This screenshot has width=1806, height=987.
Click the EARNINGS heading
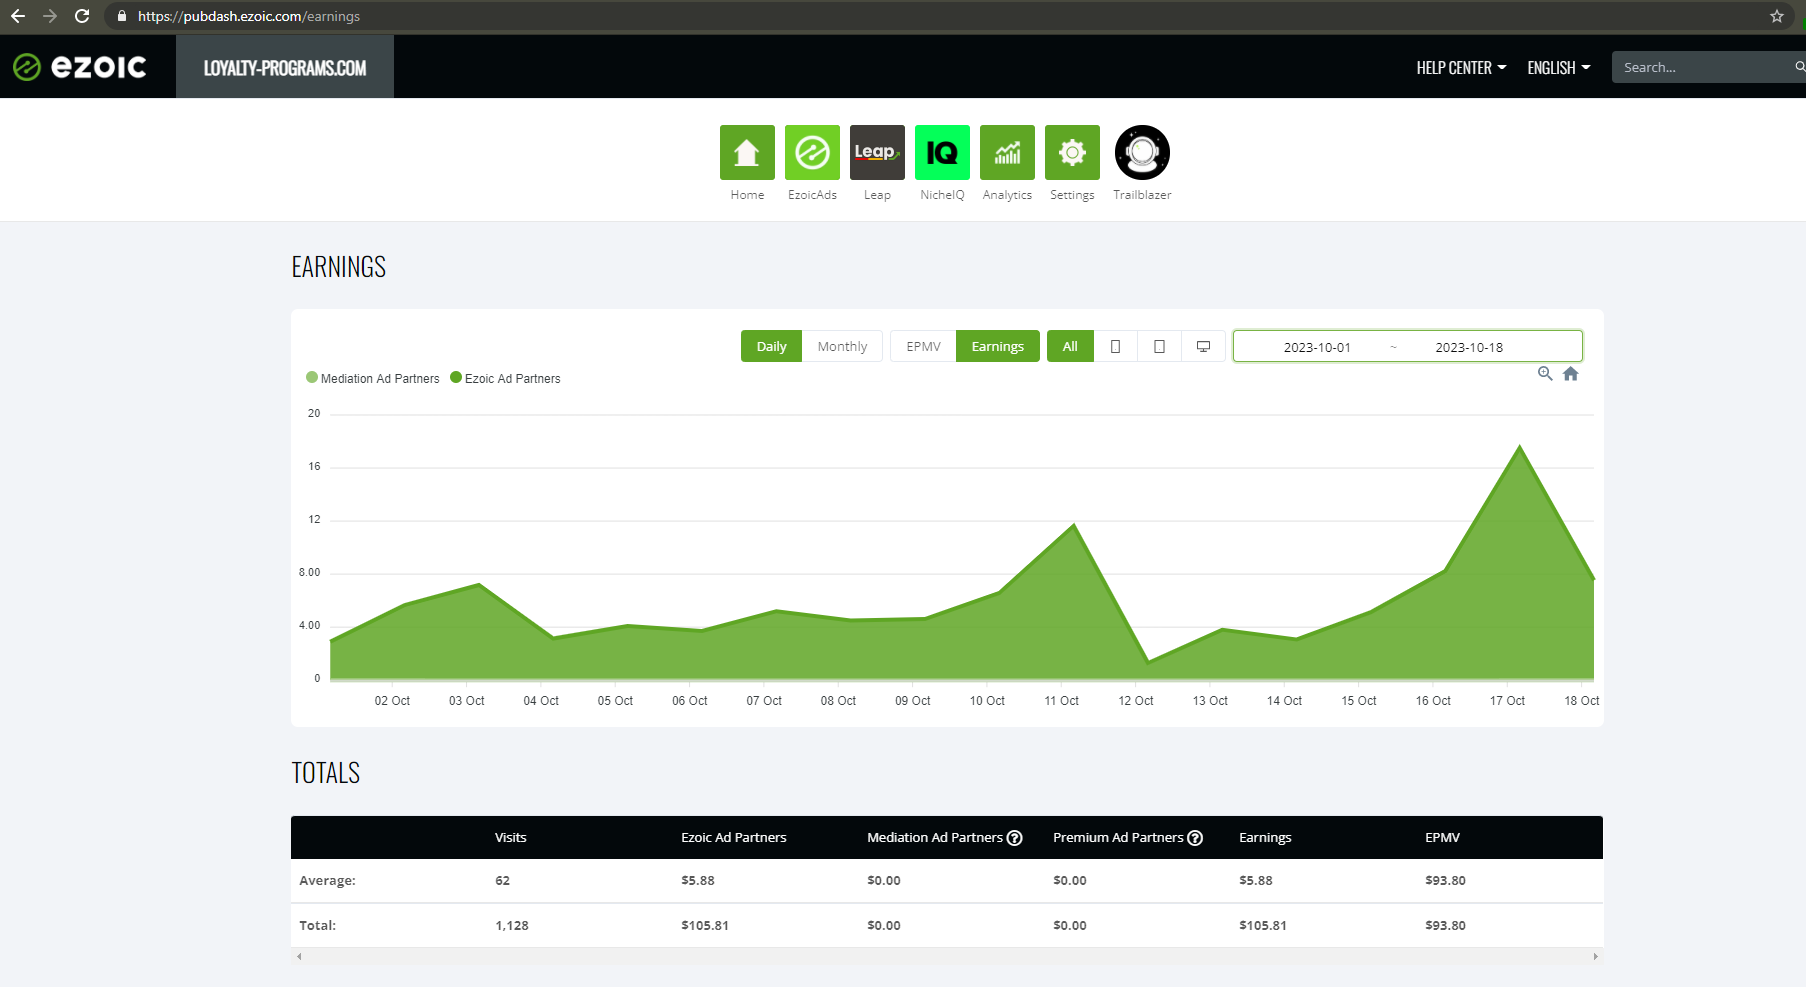pyautogui.click(x=339, y=267)
